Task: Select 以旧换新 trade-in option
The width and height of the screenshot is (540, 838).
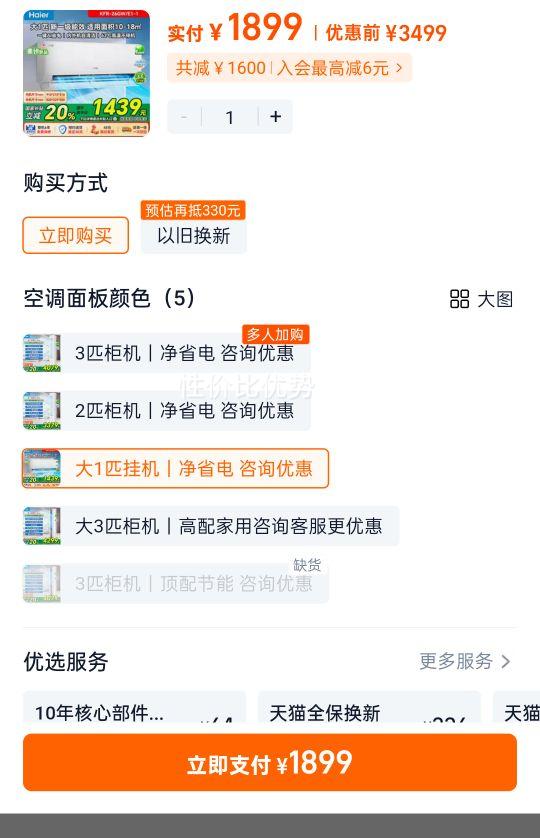Action: (194, 235)
